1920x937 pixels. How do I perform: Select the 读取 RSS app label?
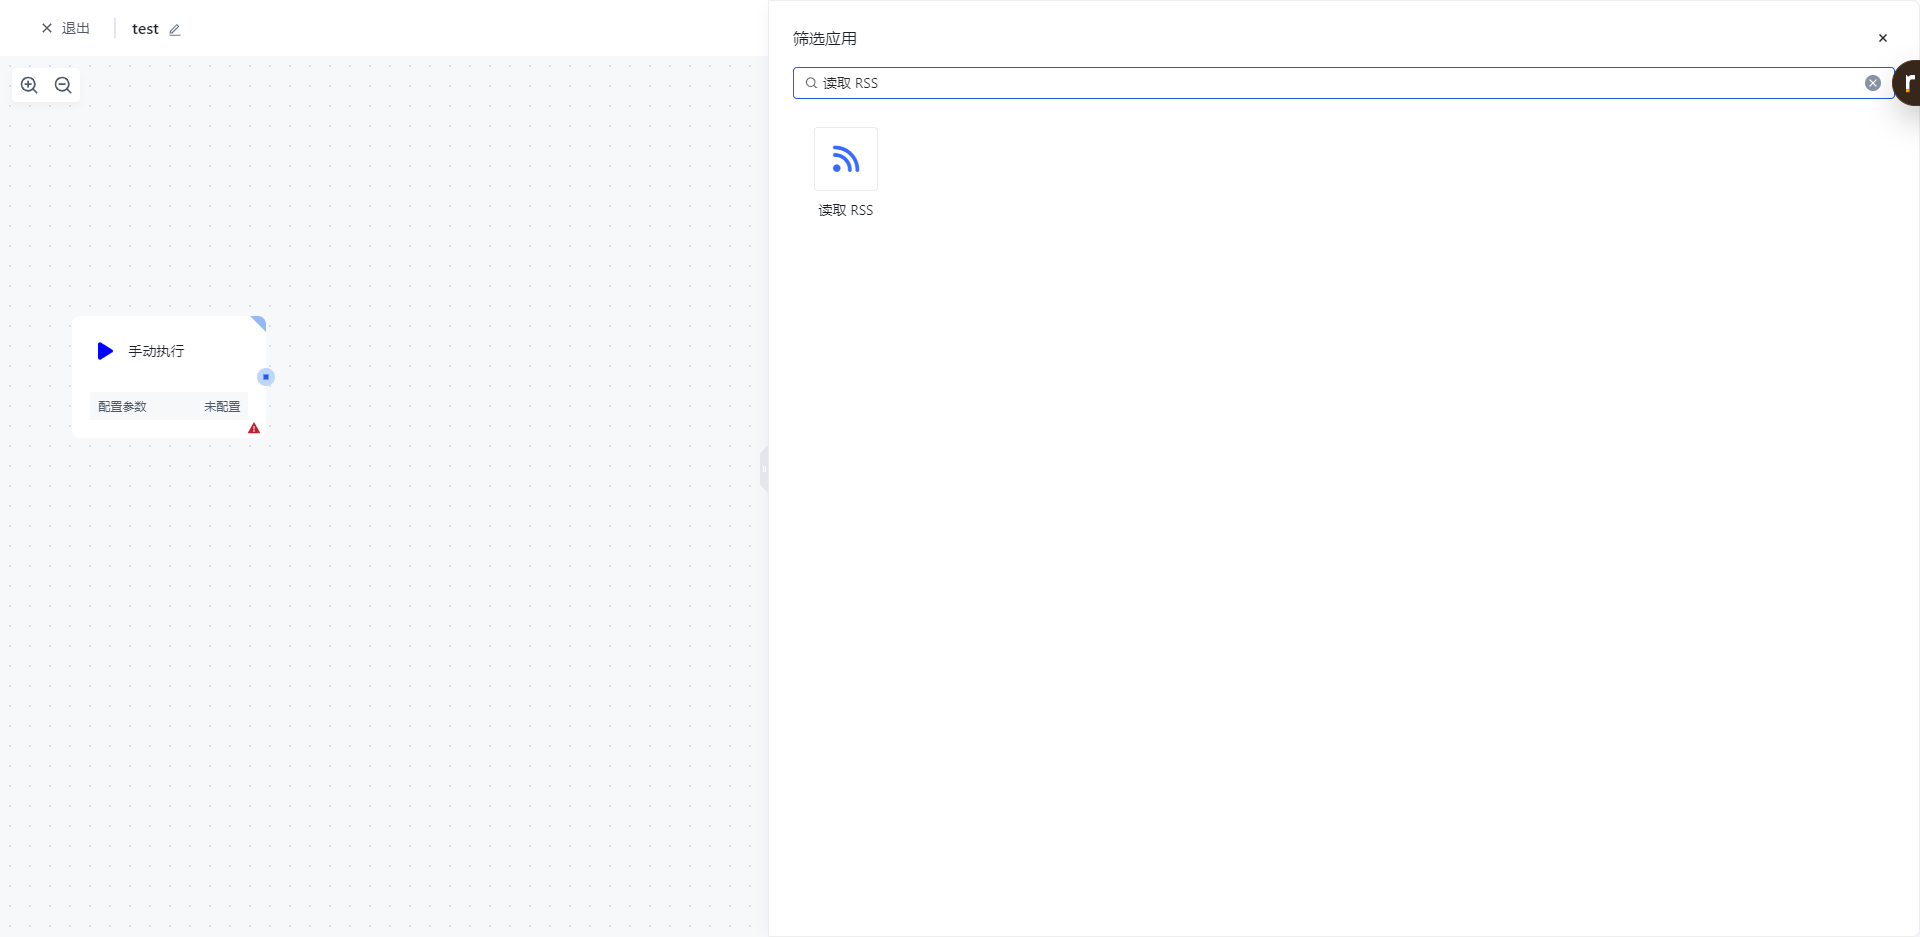click(x=845, y=210)
